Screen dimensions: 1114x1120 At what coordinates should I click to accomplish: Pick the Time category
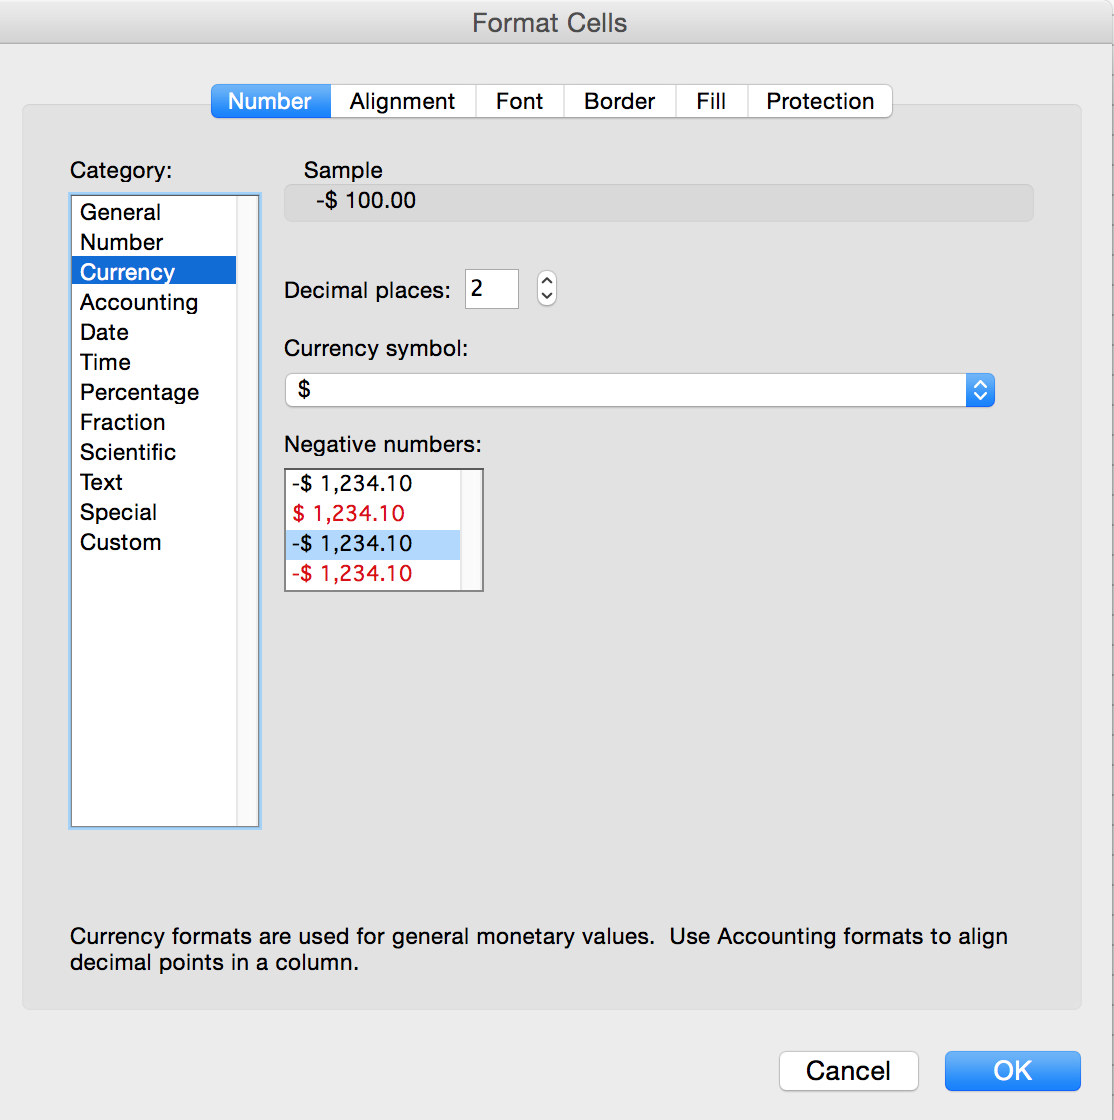tap(154, 362)
